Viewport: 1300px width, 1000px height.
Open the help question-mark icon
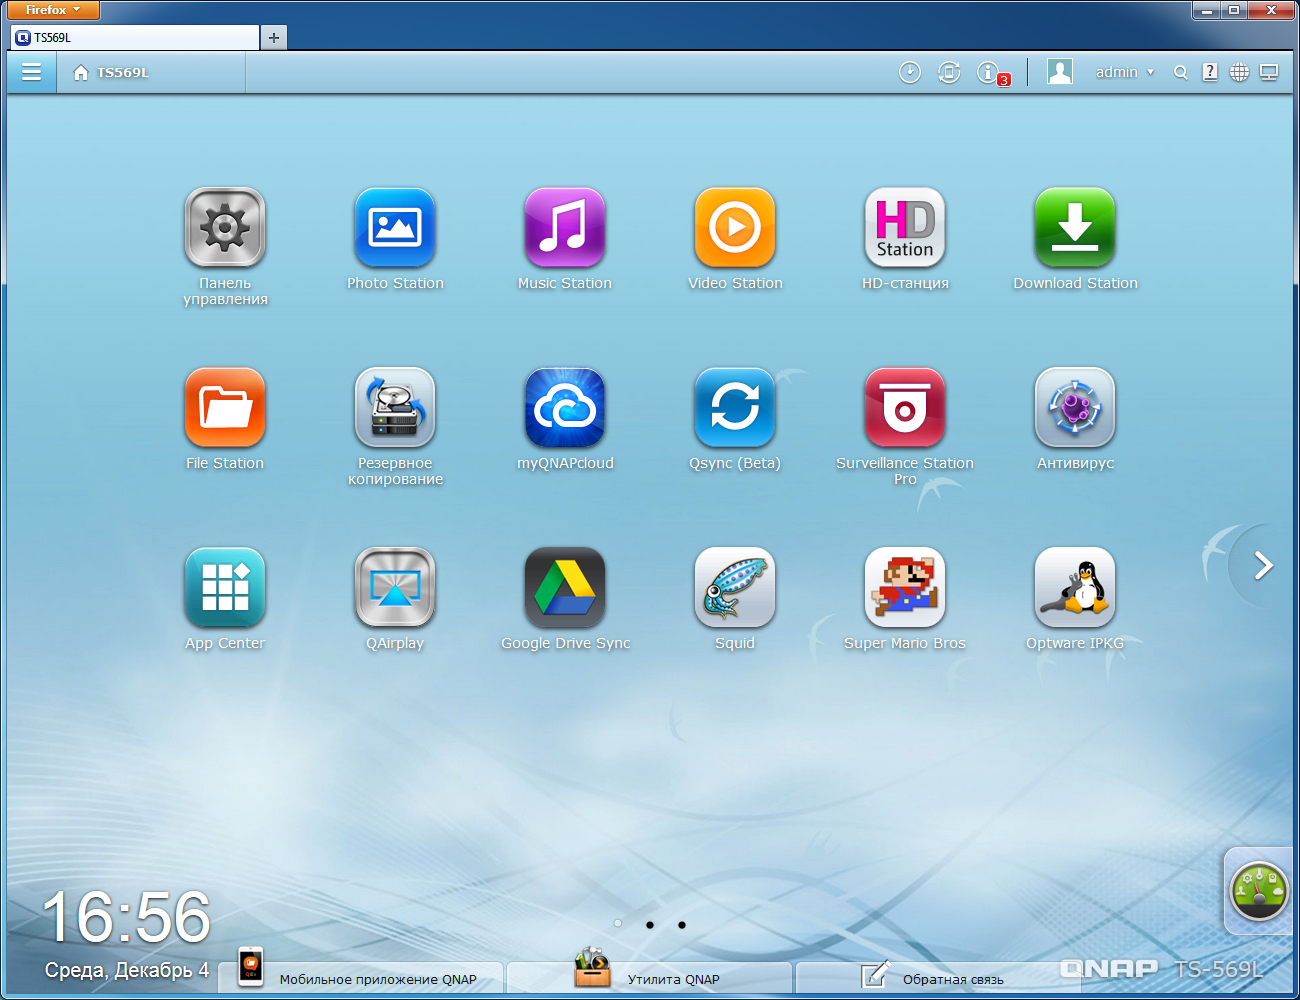[1210, 72]
